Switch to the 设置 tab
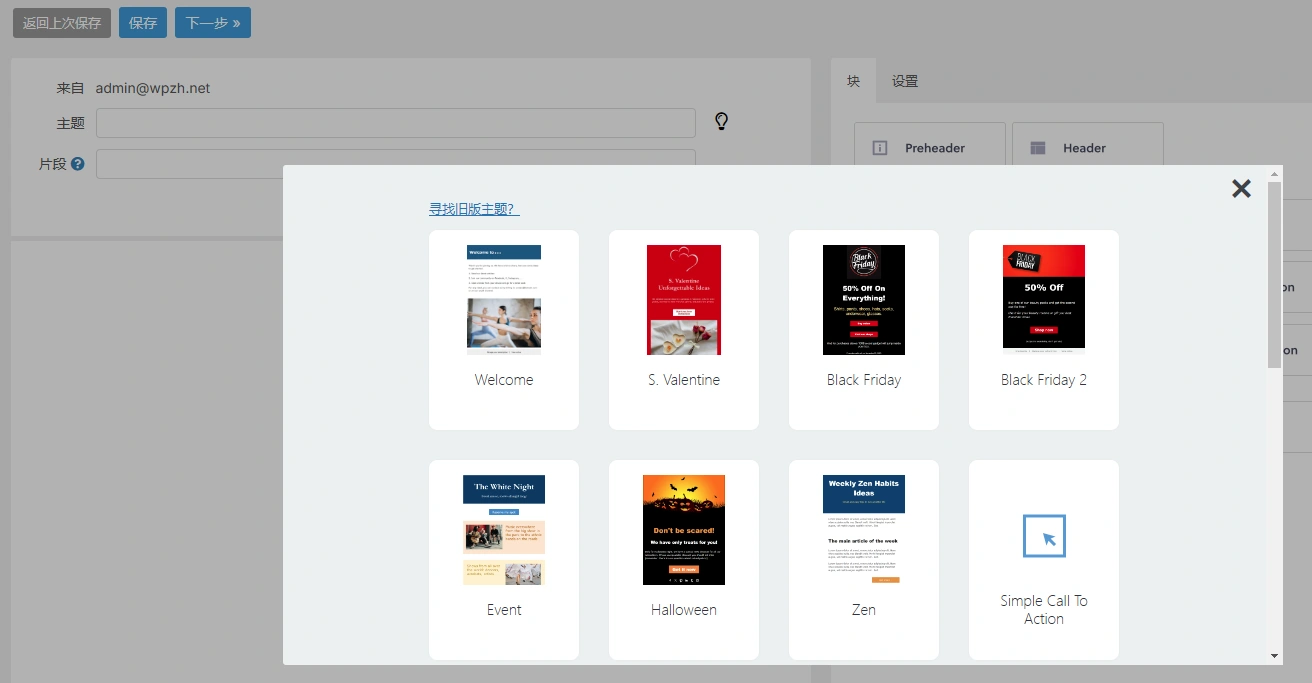1312x683 pixels. [x=905, y=81]
